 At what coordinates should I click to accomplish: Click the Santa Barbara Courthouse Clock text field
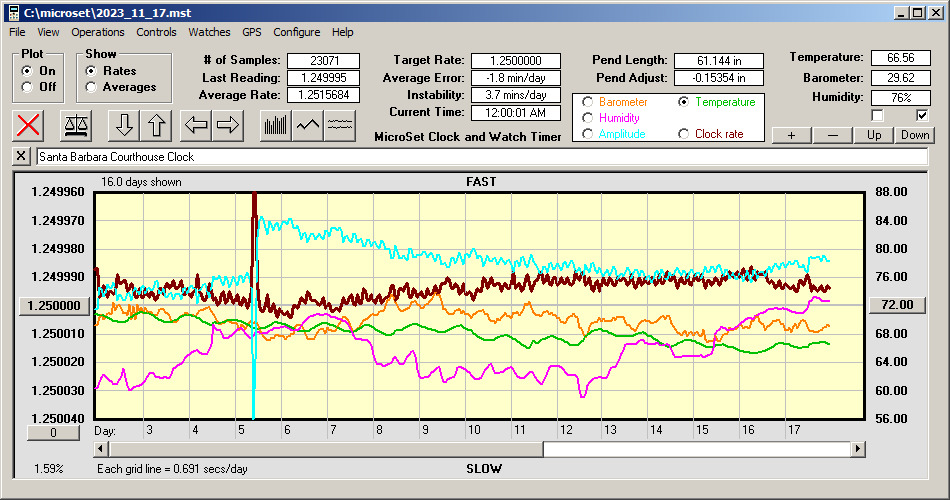(x=480, y=157)
